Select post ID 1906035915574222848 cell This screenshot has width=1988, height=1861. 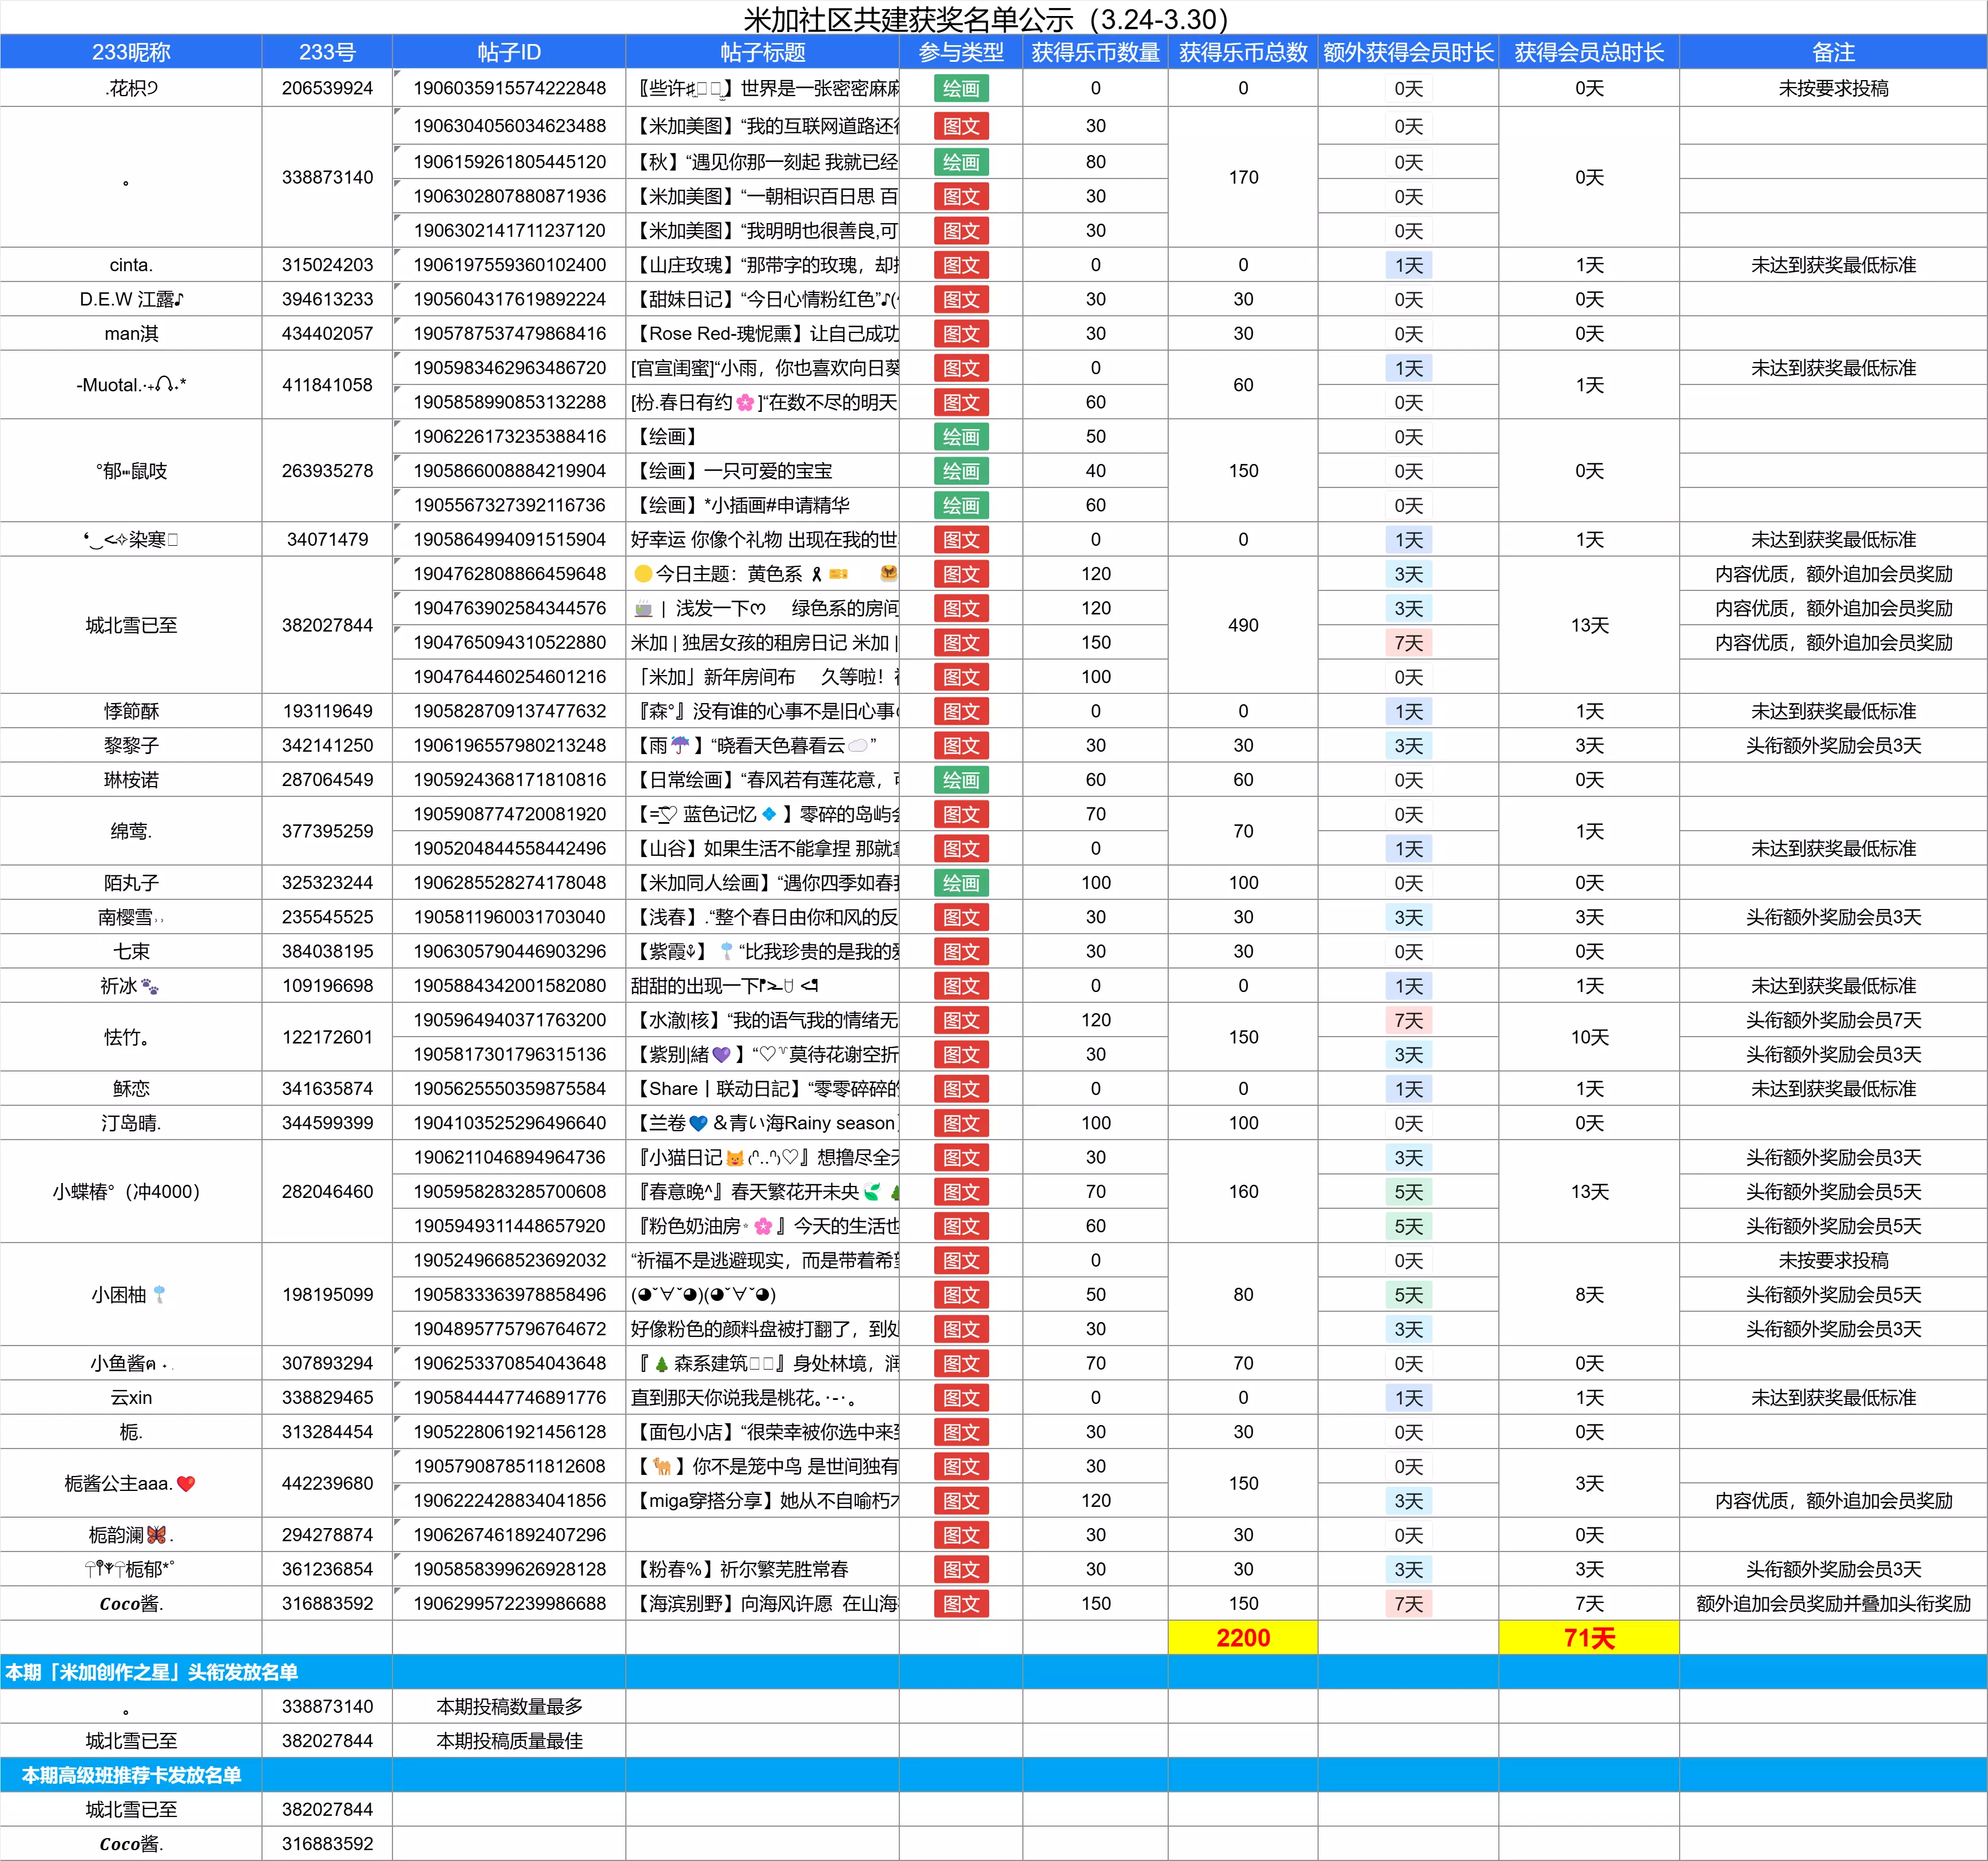pos(509,88)
